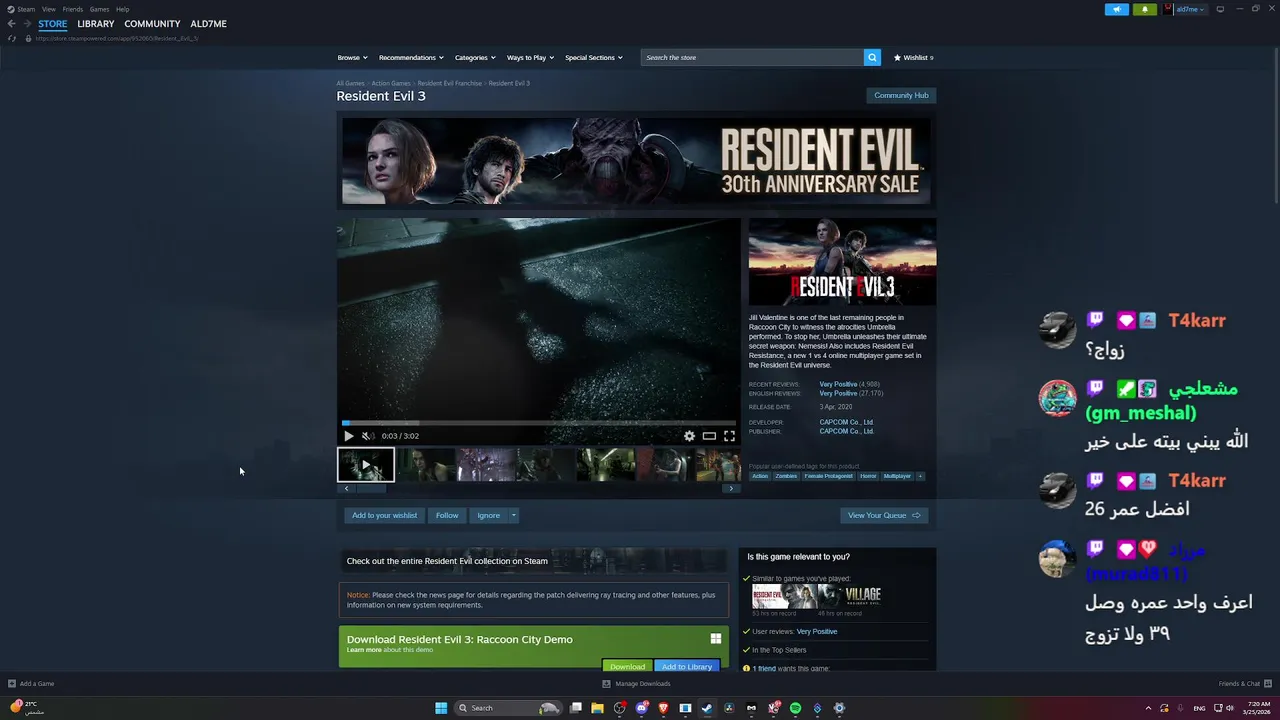Unmute the trailer audio

[x=367, y=436]
